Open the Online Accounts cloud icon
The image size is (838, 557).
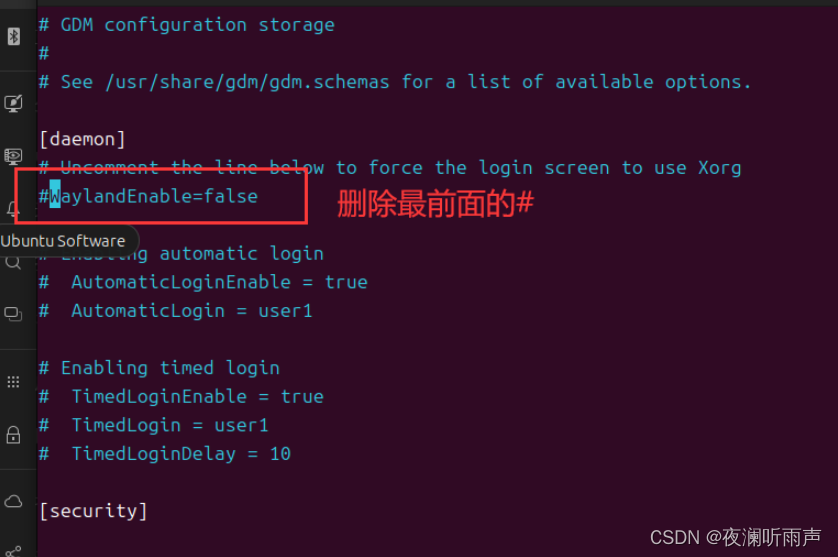(13, 501)
